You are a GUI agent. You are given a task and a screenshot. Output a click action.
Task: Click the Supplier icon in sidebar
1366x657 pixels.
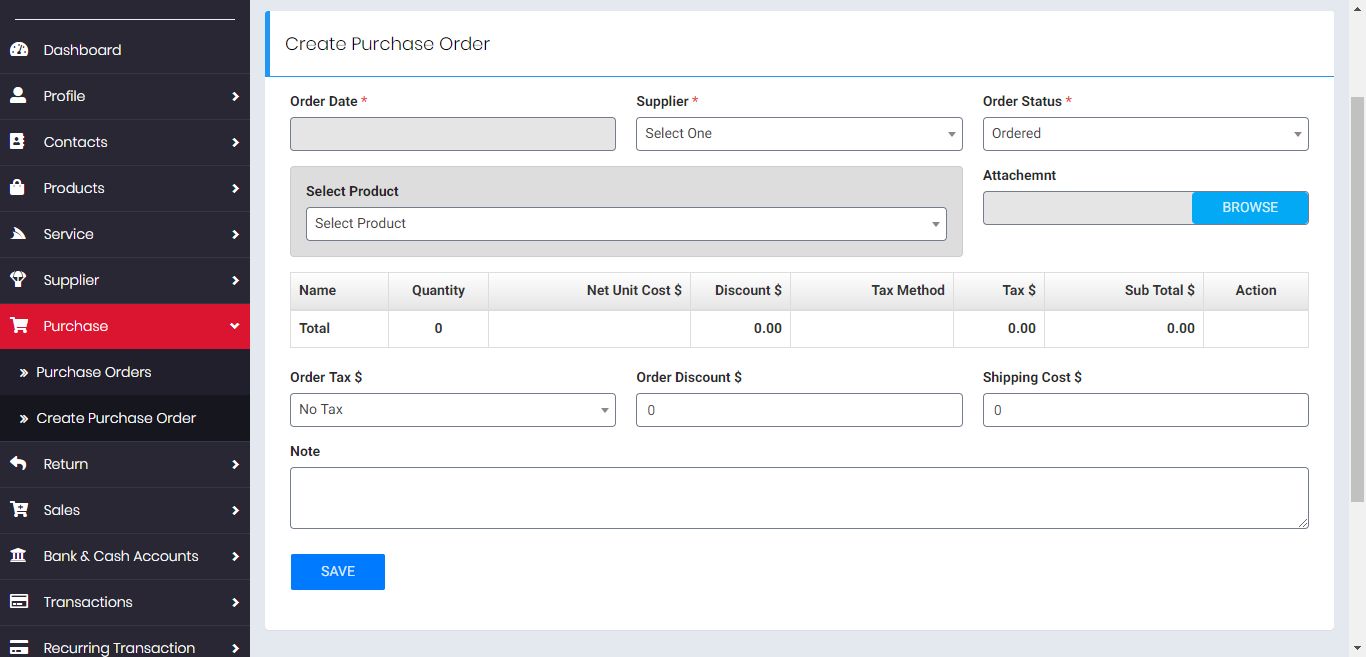click(18, 280)
